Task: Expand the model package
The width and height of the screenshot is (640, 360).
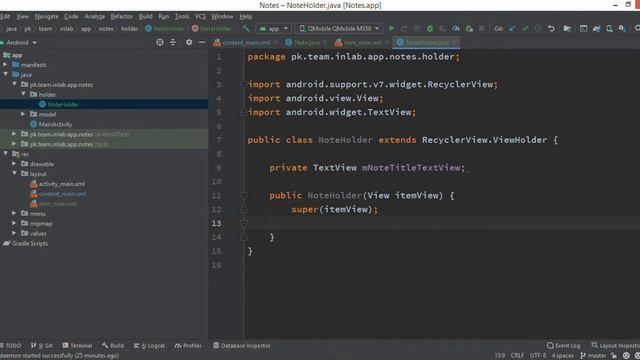Action: coord(23,114)
